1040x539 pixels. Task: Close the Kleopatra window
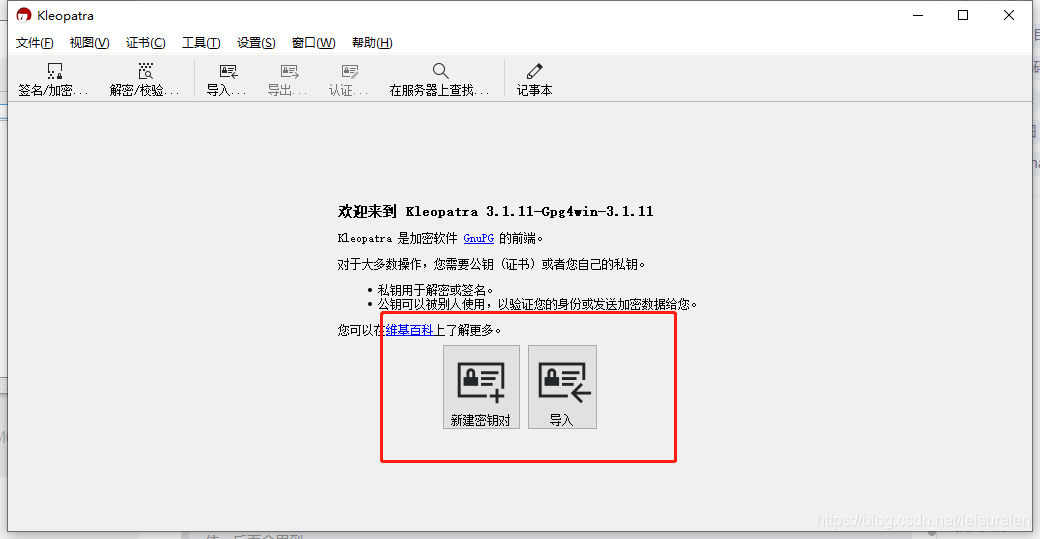point(1009,15)
